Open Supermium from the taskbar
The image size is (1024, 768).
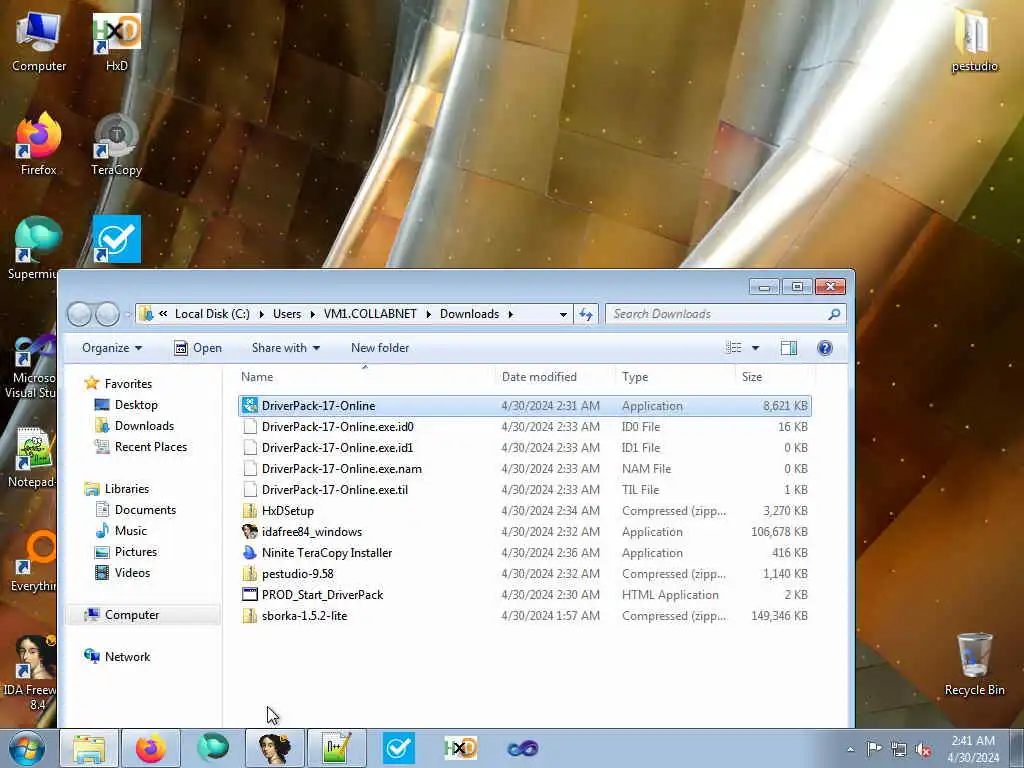tap(213, 748)
